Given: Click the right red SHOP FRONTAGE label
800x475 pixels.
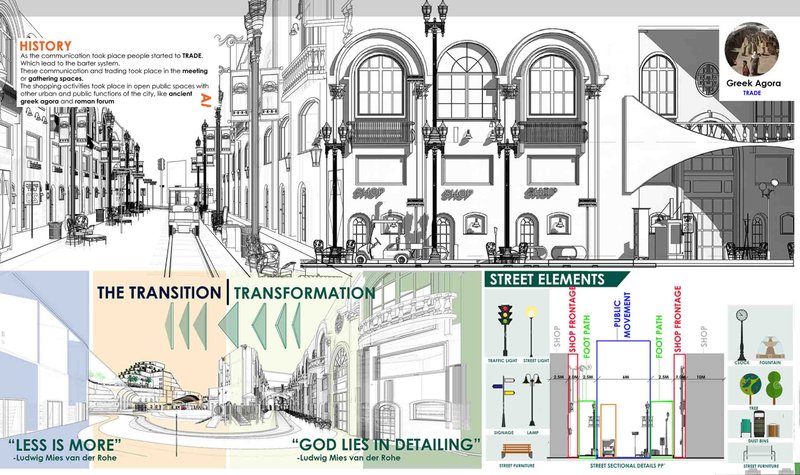Looking at the screenshot, I should (x=678, y=319).
